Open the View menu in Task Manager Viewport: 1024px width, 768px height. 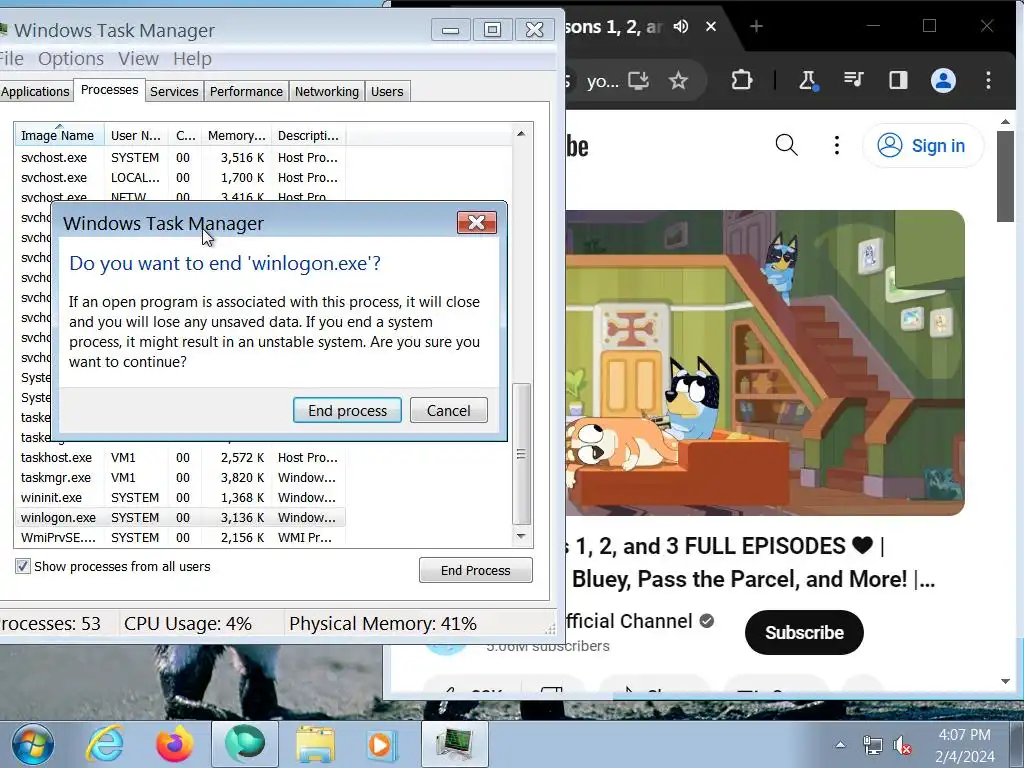pos(138,59)
